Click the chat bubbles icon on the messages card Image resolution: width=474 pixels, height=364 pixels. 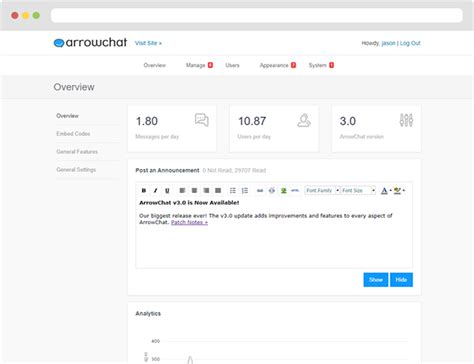click(202, 120)
